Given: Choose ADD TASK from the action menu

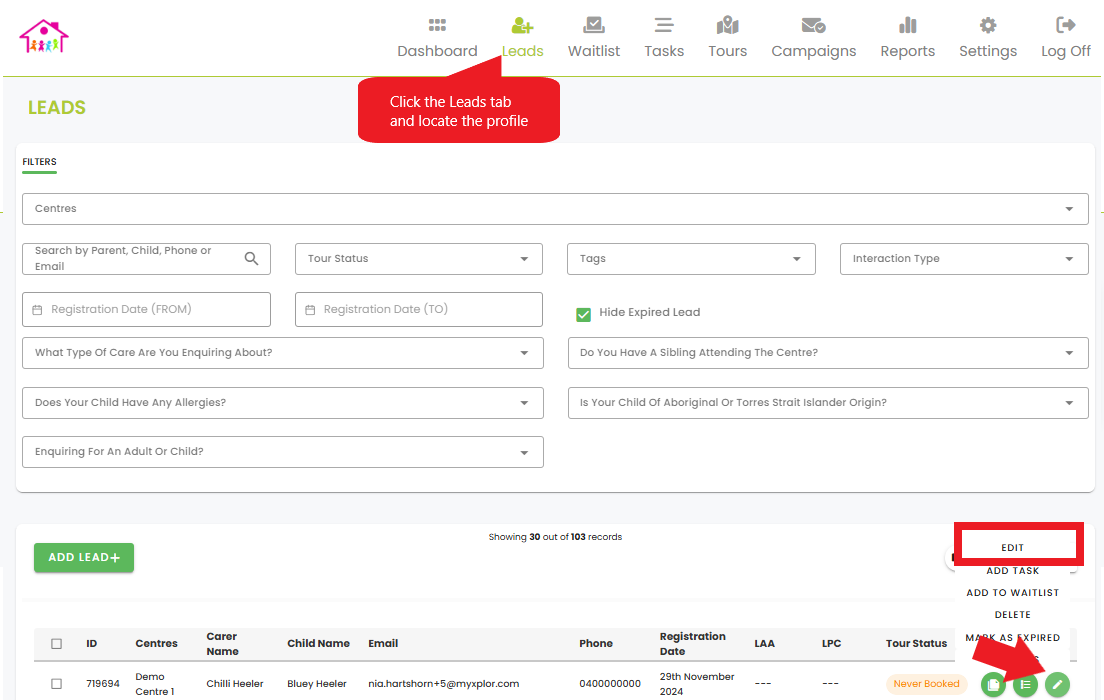Looking at the screenshot, I should (x=1012, y=571).
